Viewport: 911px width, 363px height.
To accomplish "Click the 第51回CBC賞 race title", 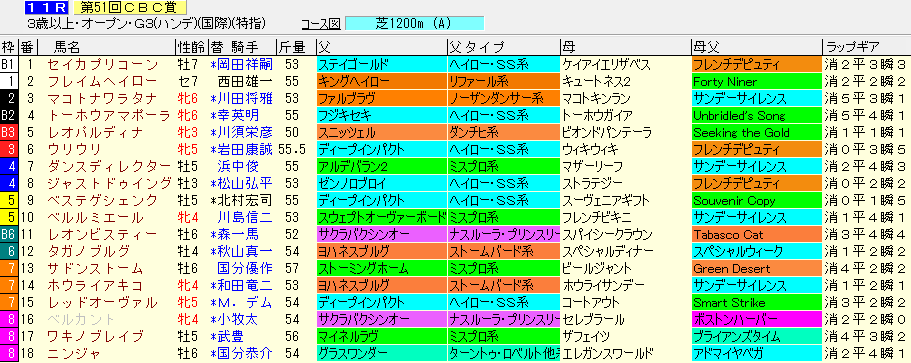I will 130,8.
